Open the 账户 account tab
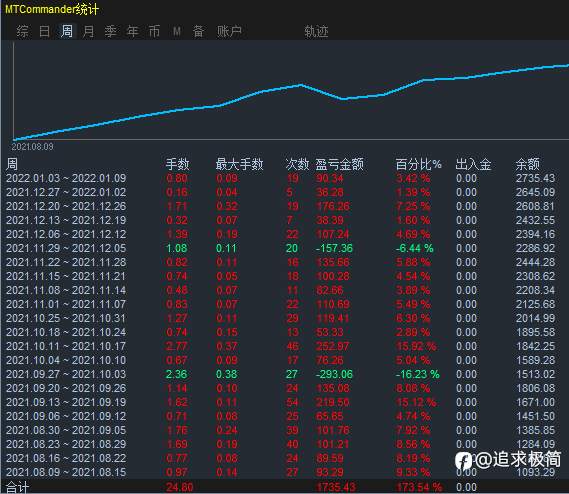This screenshot has width=569, height=494. pos(229,31)
